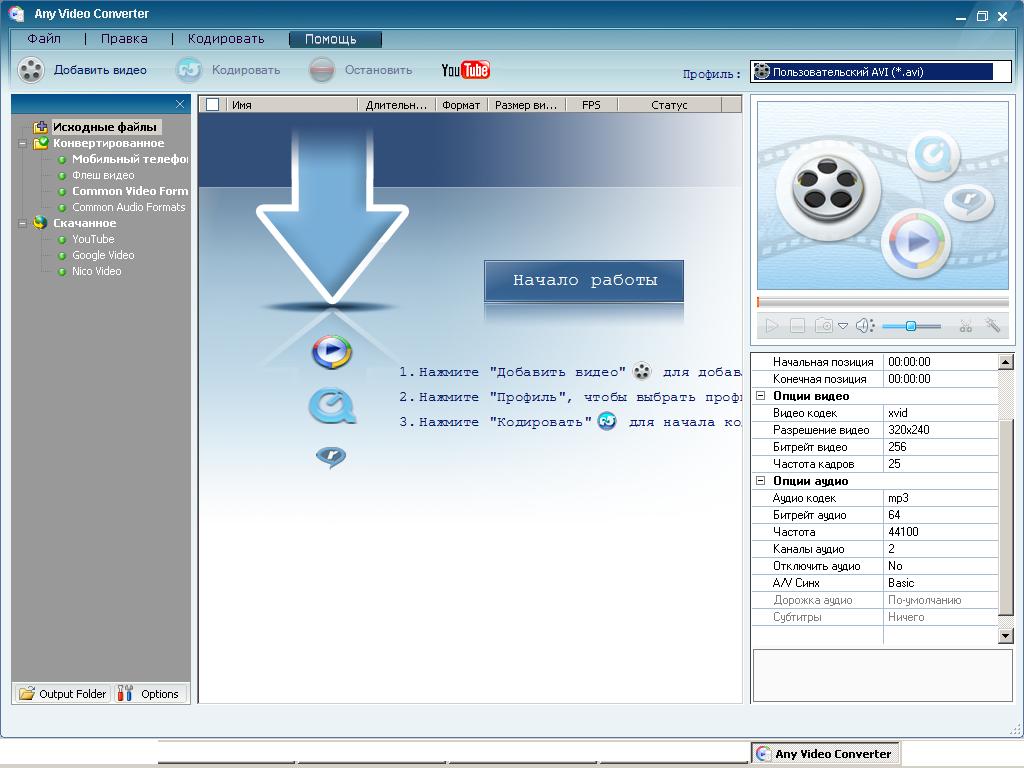This screenshot has height=768, width=1024.
Task: Click the Частота value 44100
Action: point(940,532)
